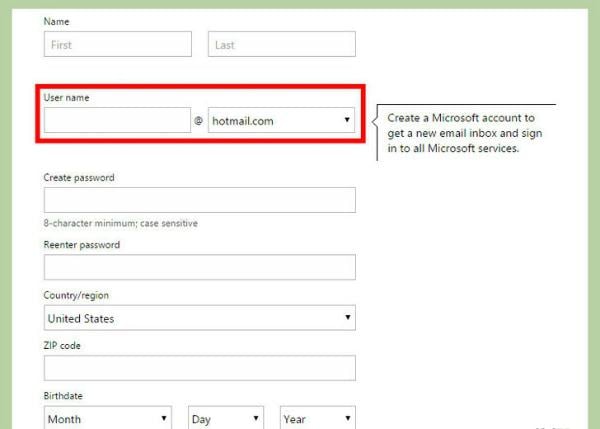Click the 'ZIP code' label
Viewport: 600px width, 429px height.
[x=62, y=346]
